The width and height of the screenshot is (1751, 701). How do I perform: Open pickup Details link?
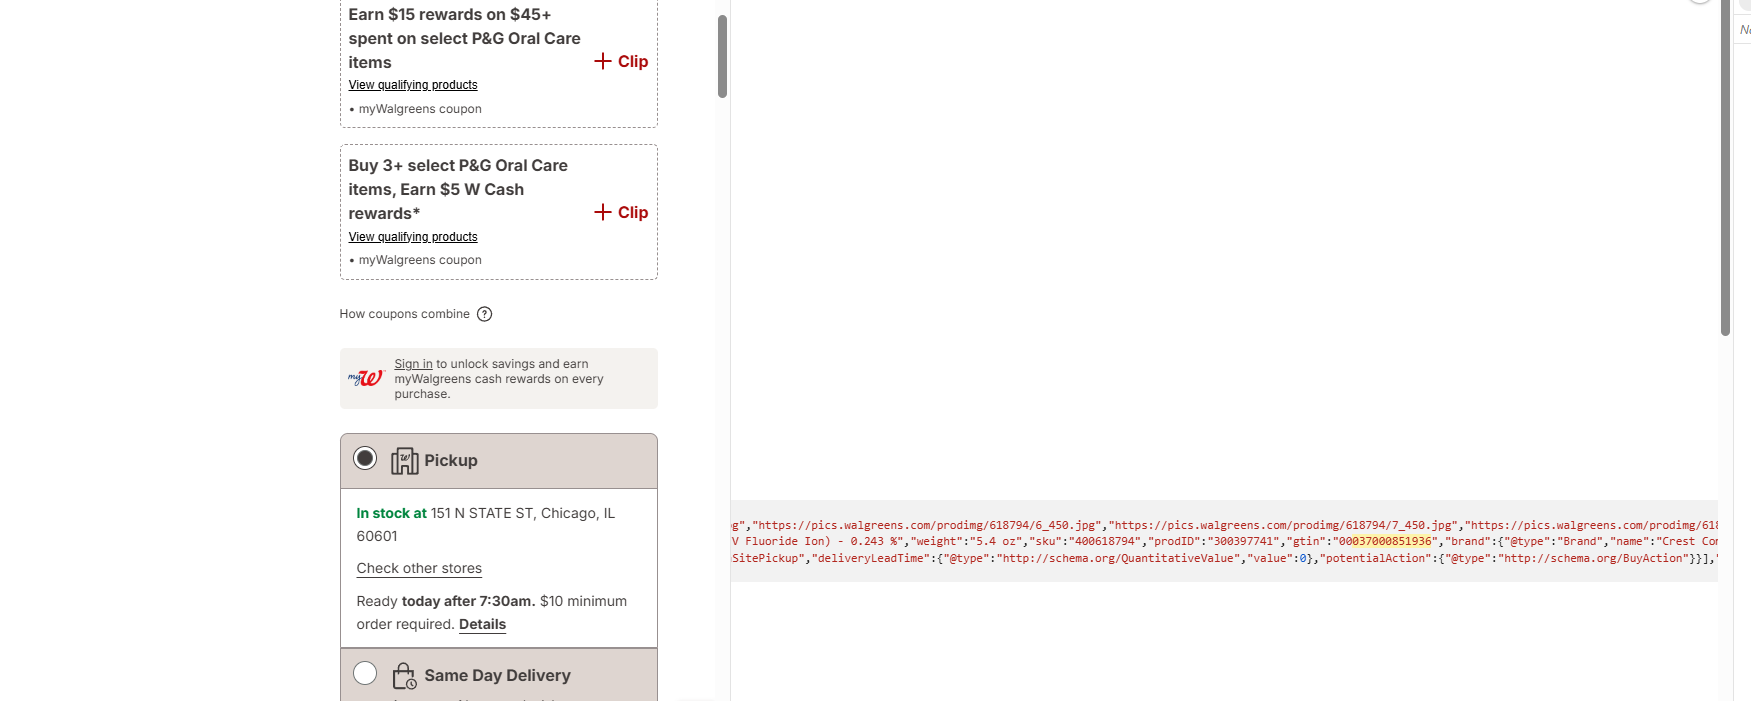(482, 624)
